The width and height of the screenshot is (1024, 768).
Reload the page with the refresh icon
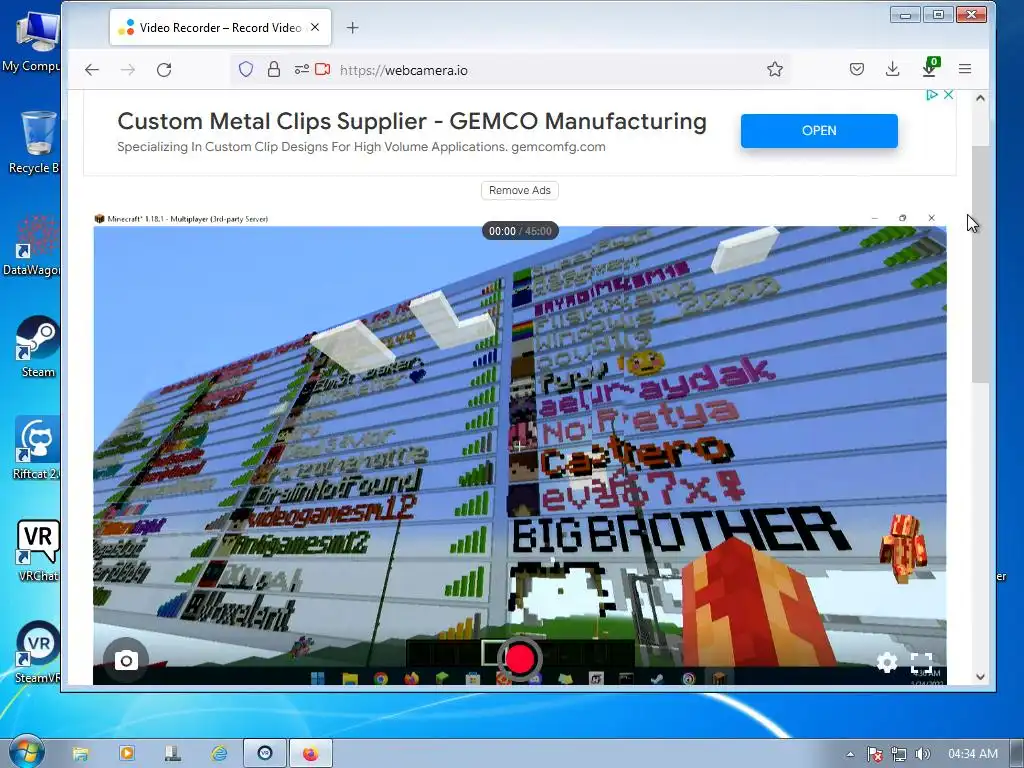(164, 70)
